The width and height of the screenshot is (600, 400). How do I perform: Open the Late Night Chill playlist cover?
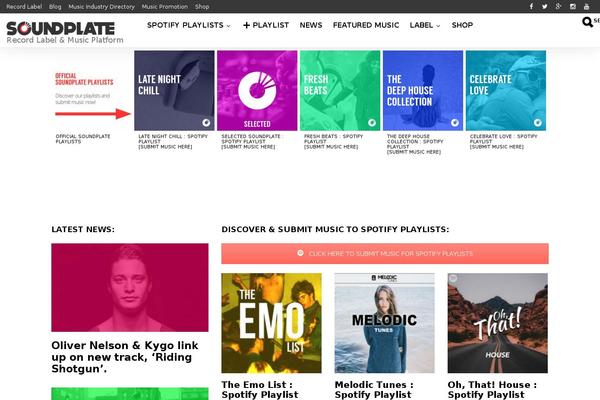[x=174, y=90]
